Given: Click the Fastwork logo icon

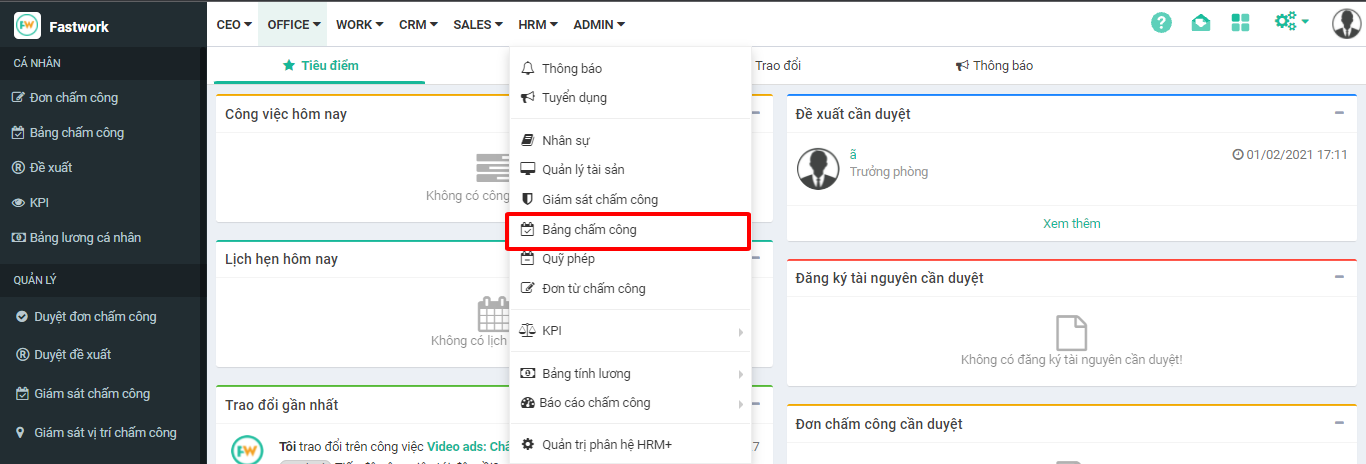Looking at the screenshot, I should click(27, 26).
